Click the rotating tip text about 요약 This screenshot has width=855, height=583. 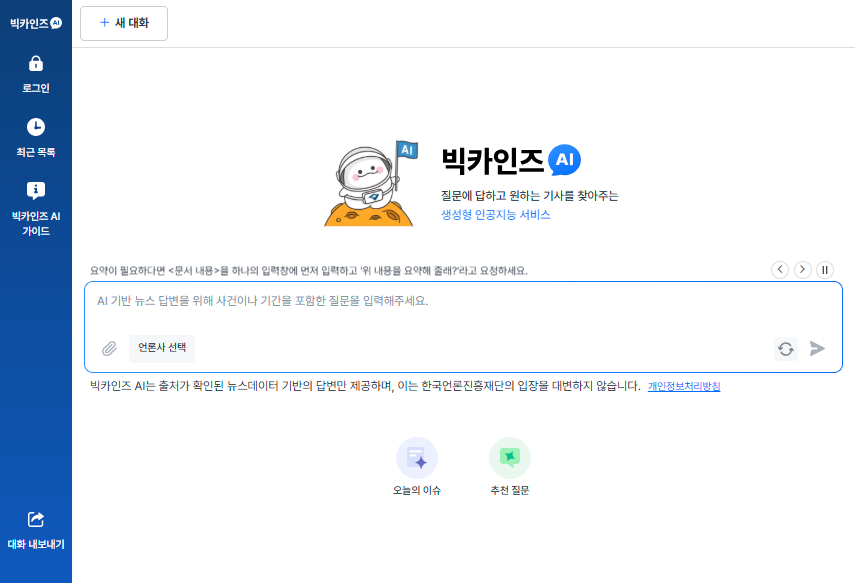[309, 271]
